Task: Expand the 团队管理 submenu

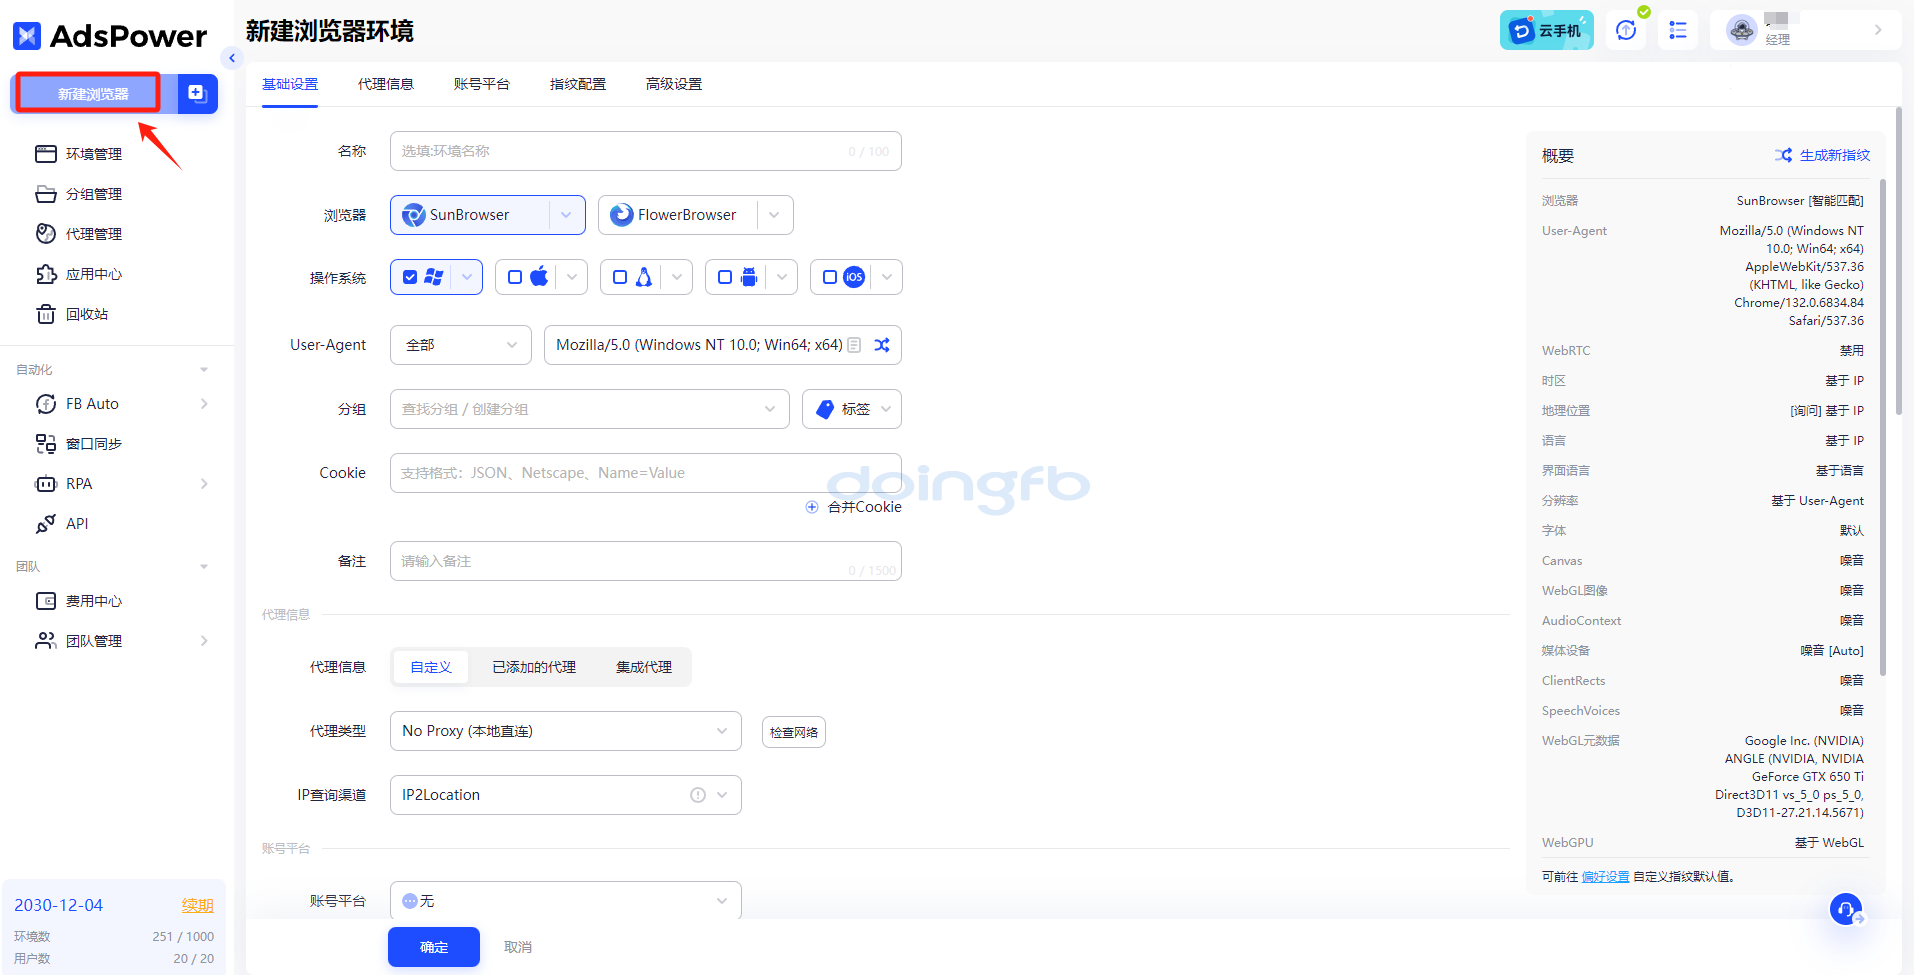Action: 204,641
